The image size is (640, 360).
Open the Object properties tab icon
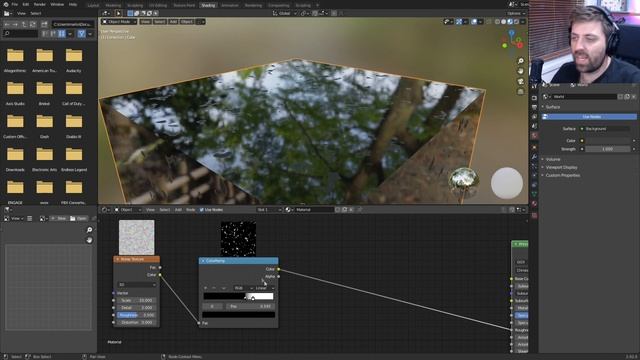tap(534, 147)
